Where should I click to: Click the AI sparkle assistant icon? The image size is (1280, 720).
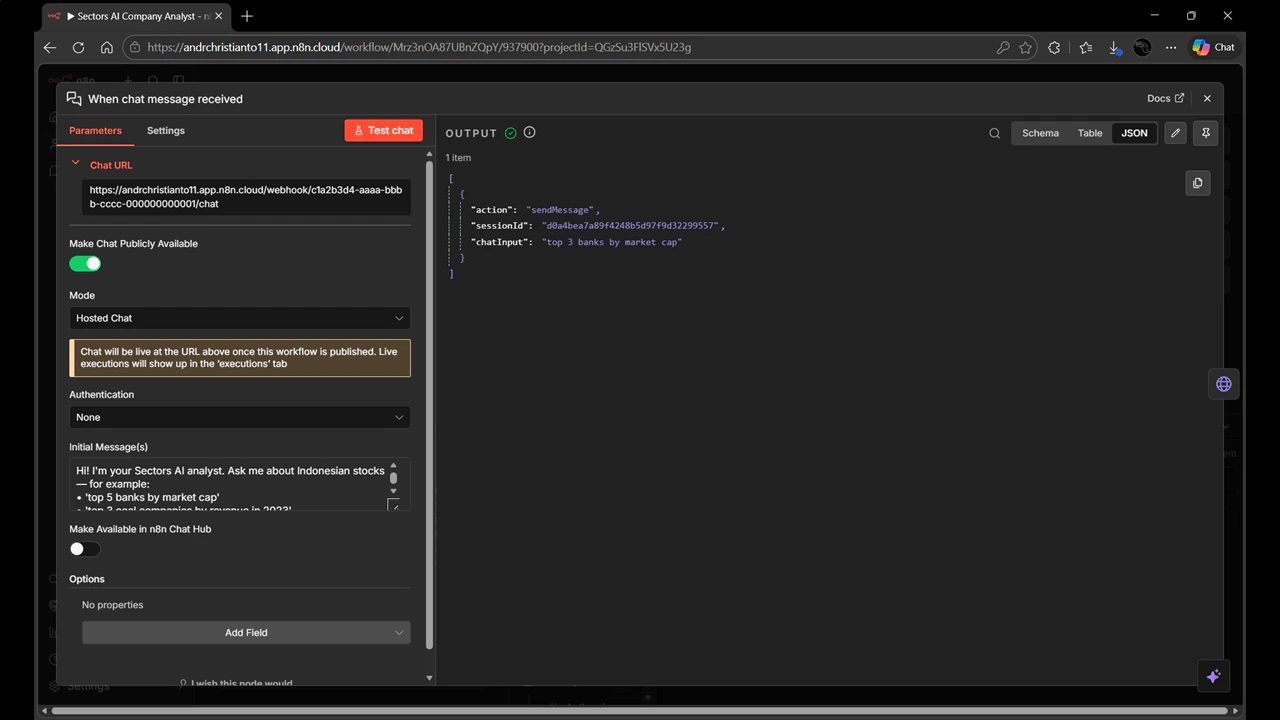[x=1213, y=676]
